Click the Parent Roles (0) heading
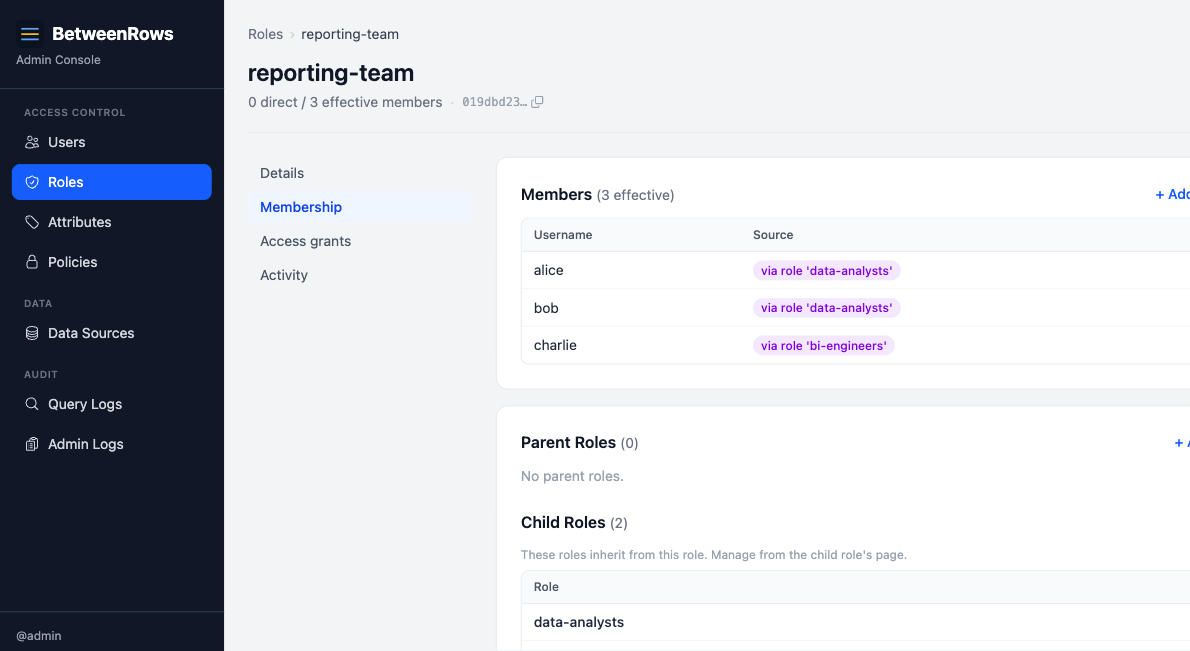1190x651 pixels. pyautogui.click(x=579, y=442)
